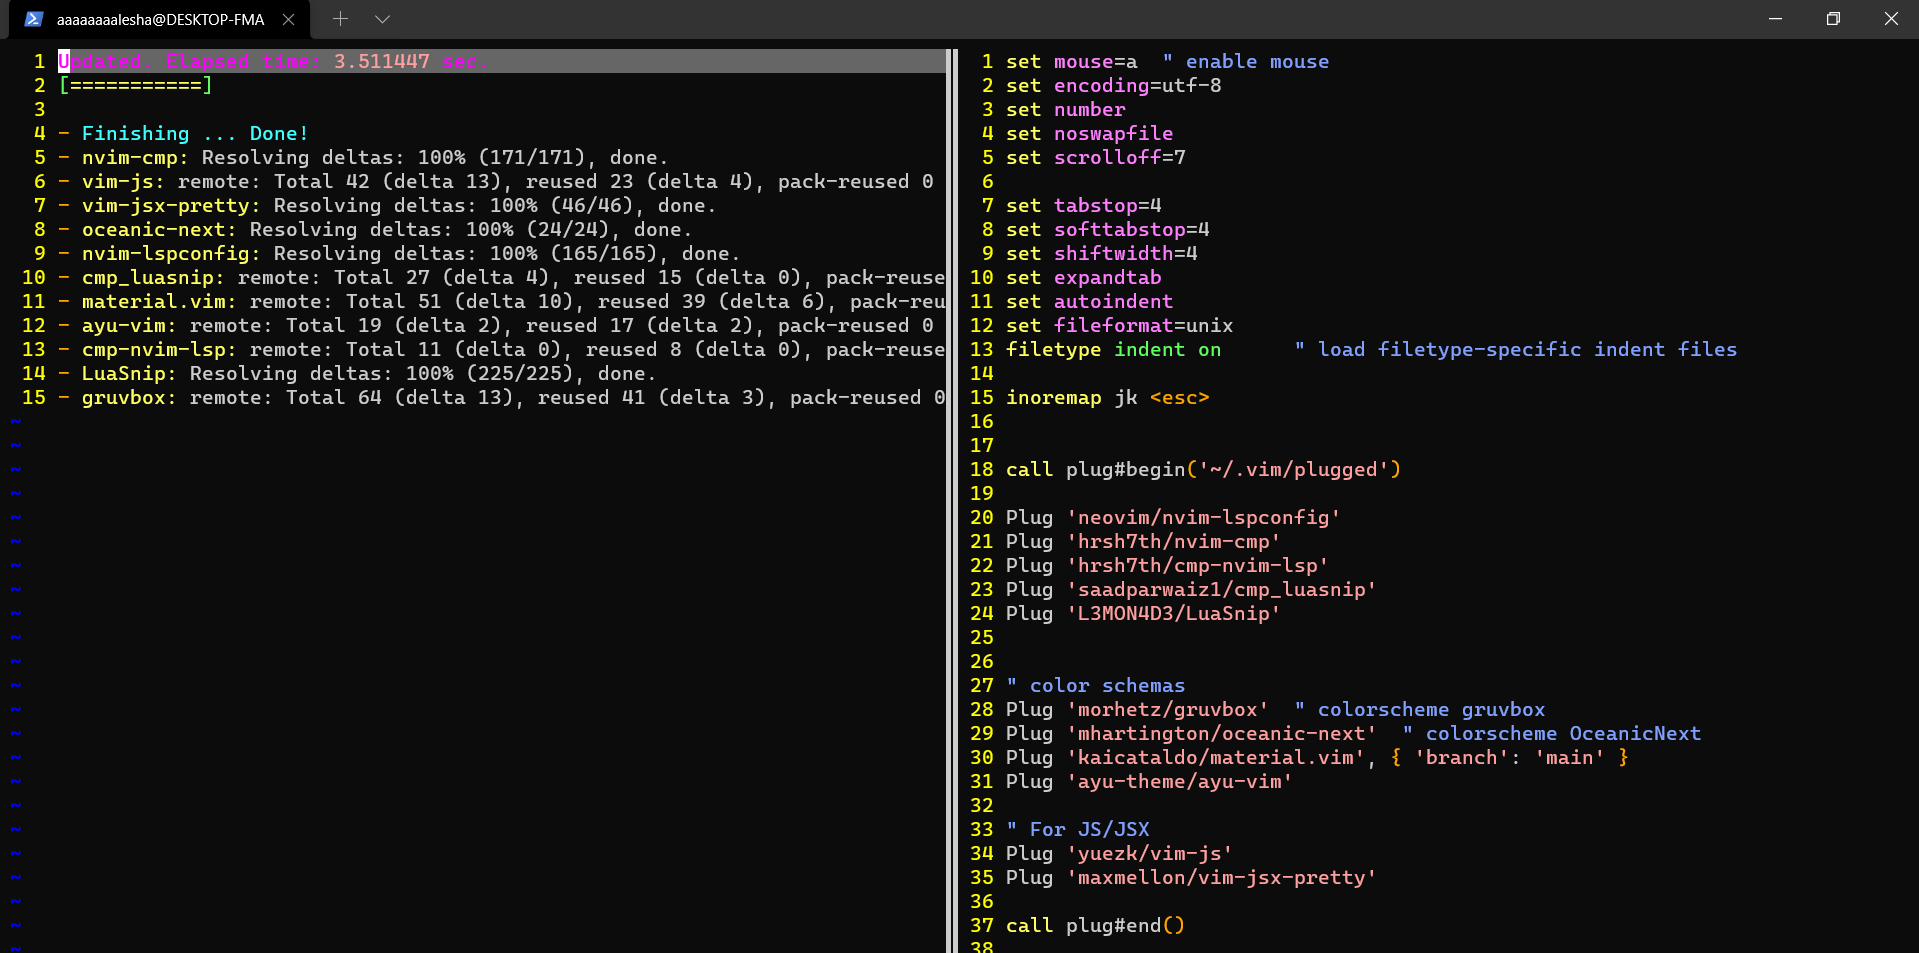Close the terminal window

pyautogui.click(x=1890, y=19)
